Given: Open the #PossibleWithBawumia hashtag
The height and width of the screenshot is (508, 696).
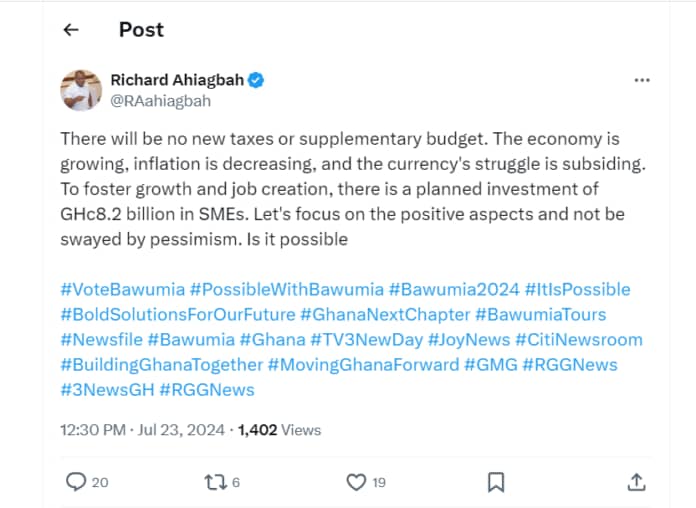Looking at the screenshot, I should [x=286, y=290].
